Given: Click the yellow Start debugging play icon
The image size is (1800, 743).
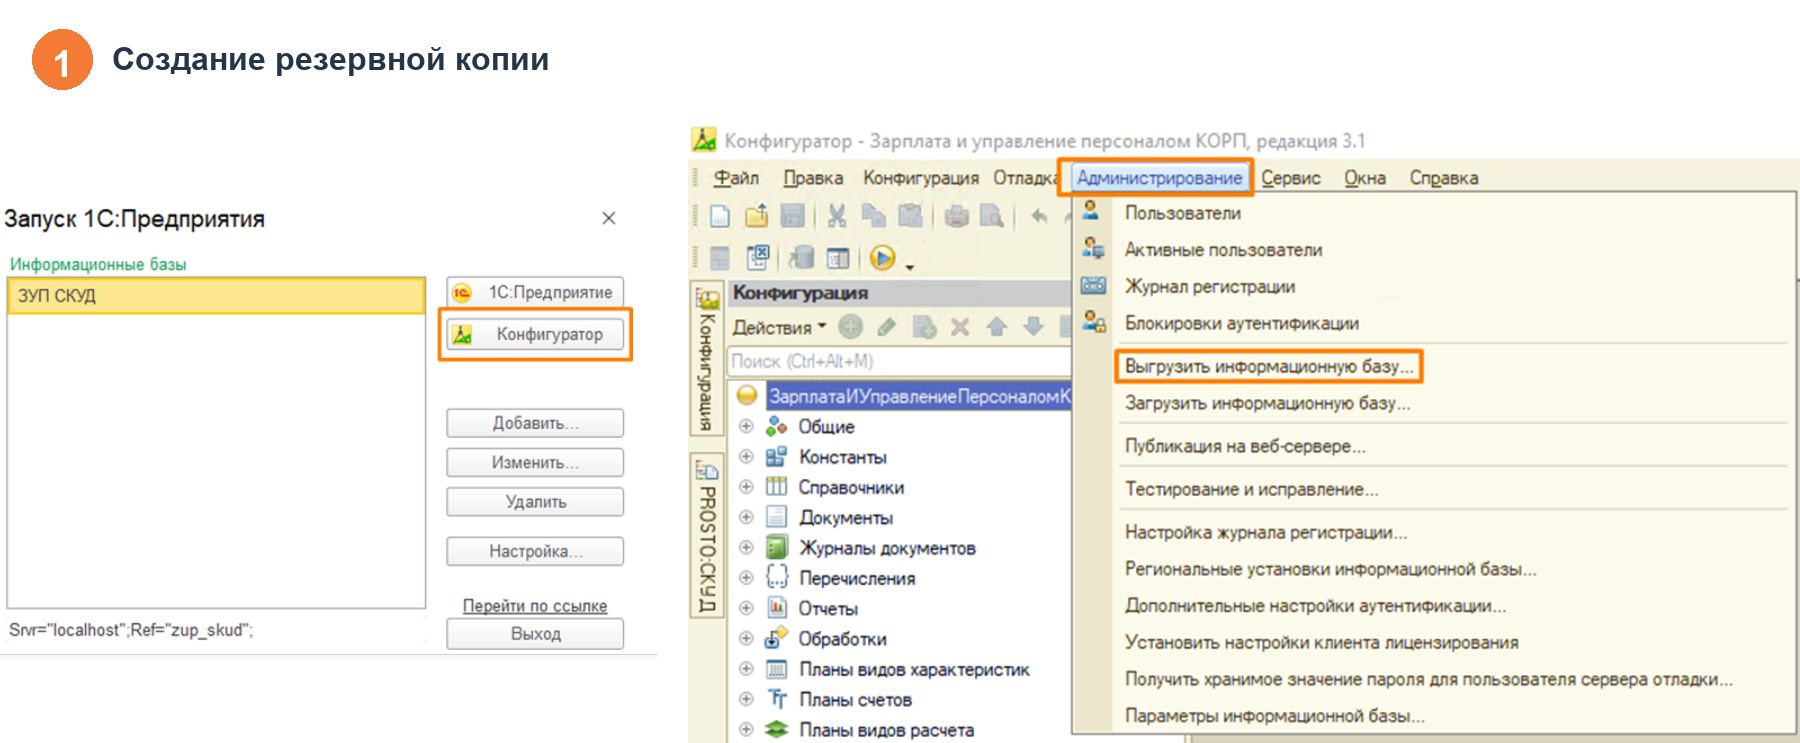Looking at the screenshot, I should 882,258.
